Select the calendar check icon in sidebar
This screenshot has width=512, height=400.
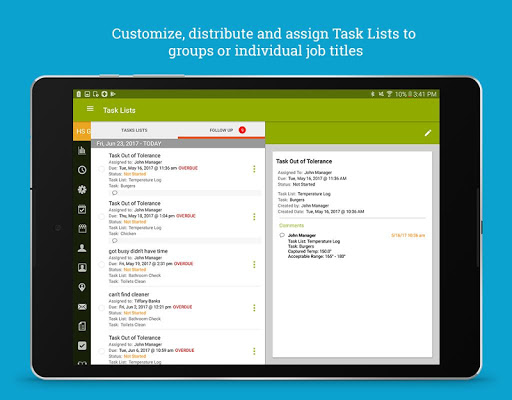[x=82, y=209]
